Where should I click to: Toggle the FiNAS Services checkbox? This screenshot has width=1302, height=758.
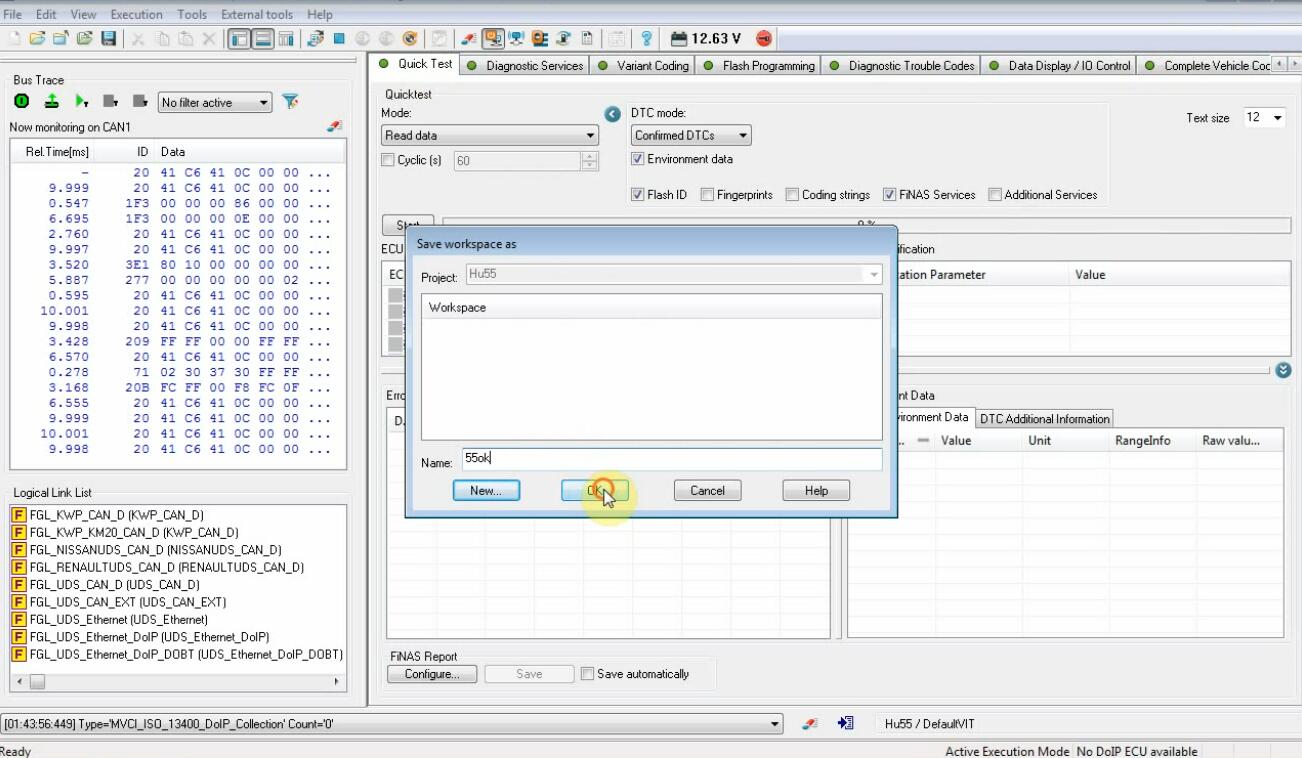coord(889,195)
